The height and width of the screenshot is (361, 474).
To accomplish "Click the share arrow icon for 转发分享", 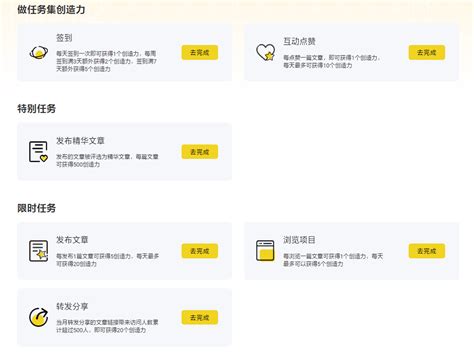I will pyautogui.click(x=39, y=317).
